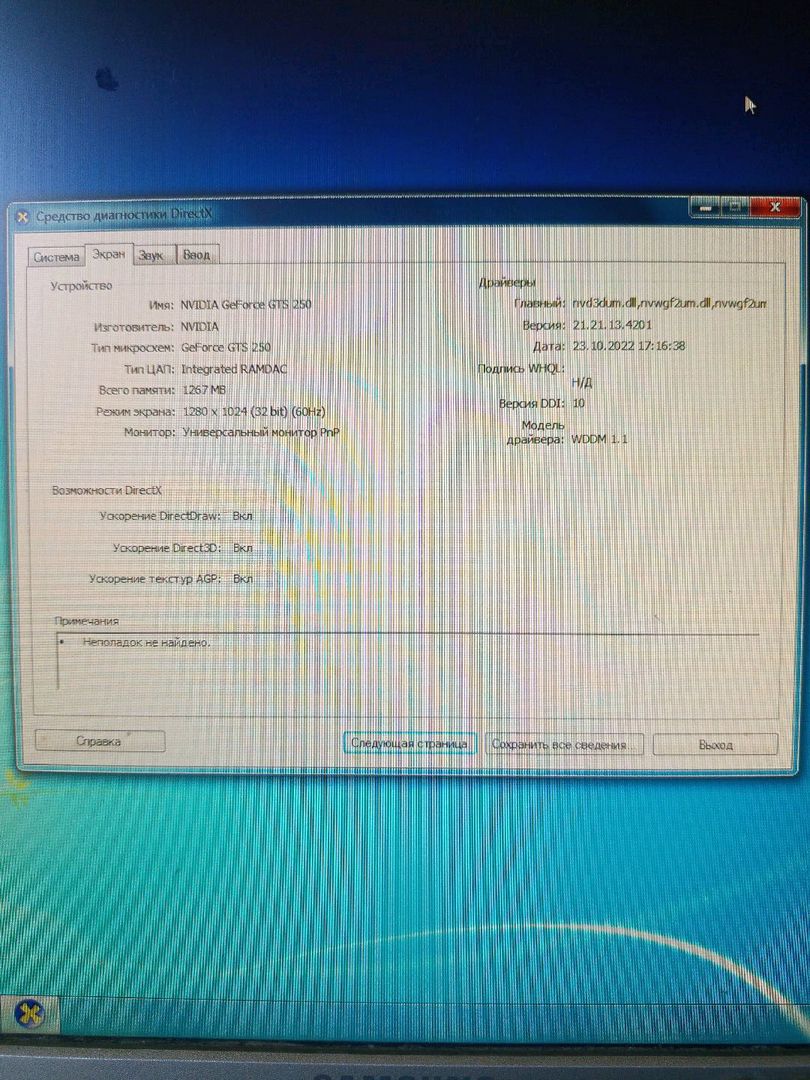Open the Звук tab
The image size is (810, 1080).
pyautogui.click(x=152, y=256)
